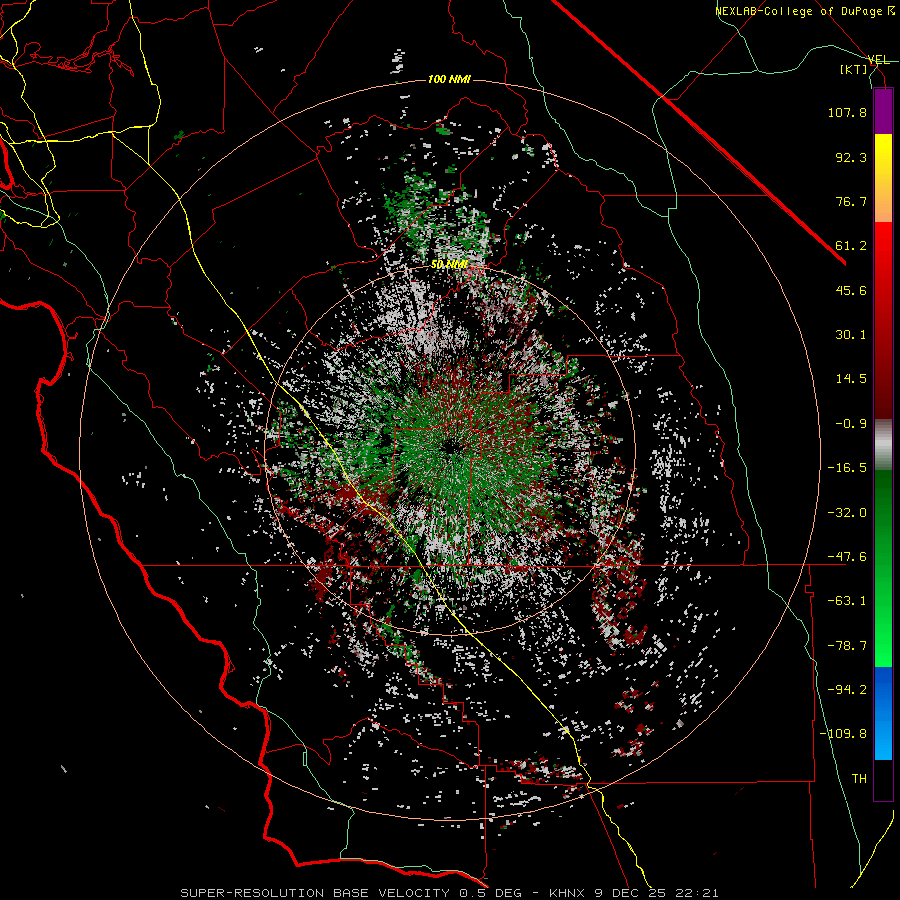Click the 107.8 velocity scale value
The image size is (900, 900).
coord(847,112)
